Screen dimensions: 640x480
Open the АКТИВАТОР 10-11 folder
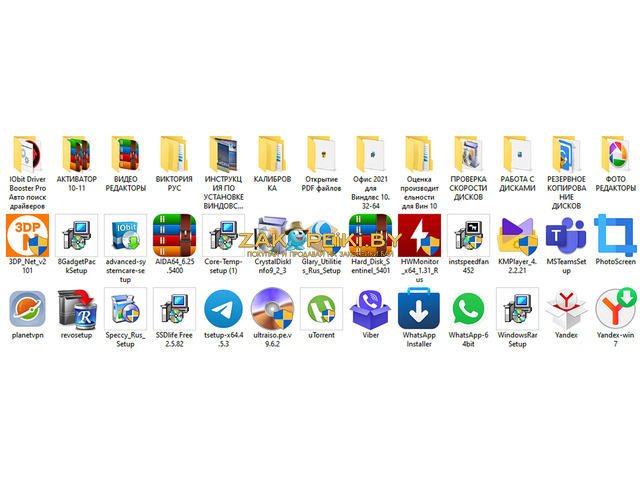pos(76,153)
